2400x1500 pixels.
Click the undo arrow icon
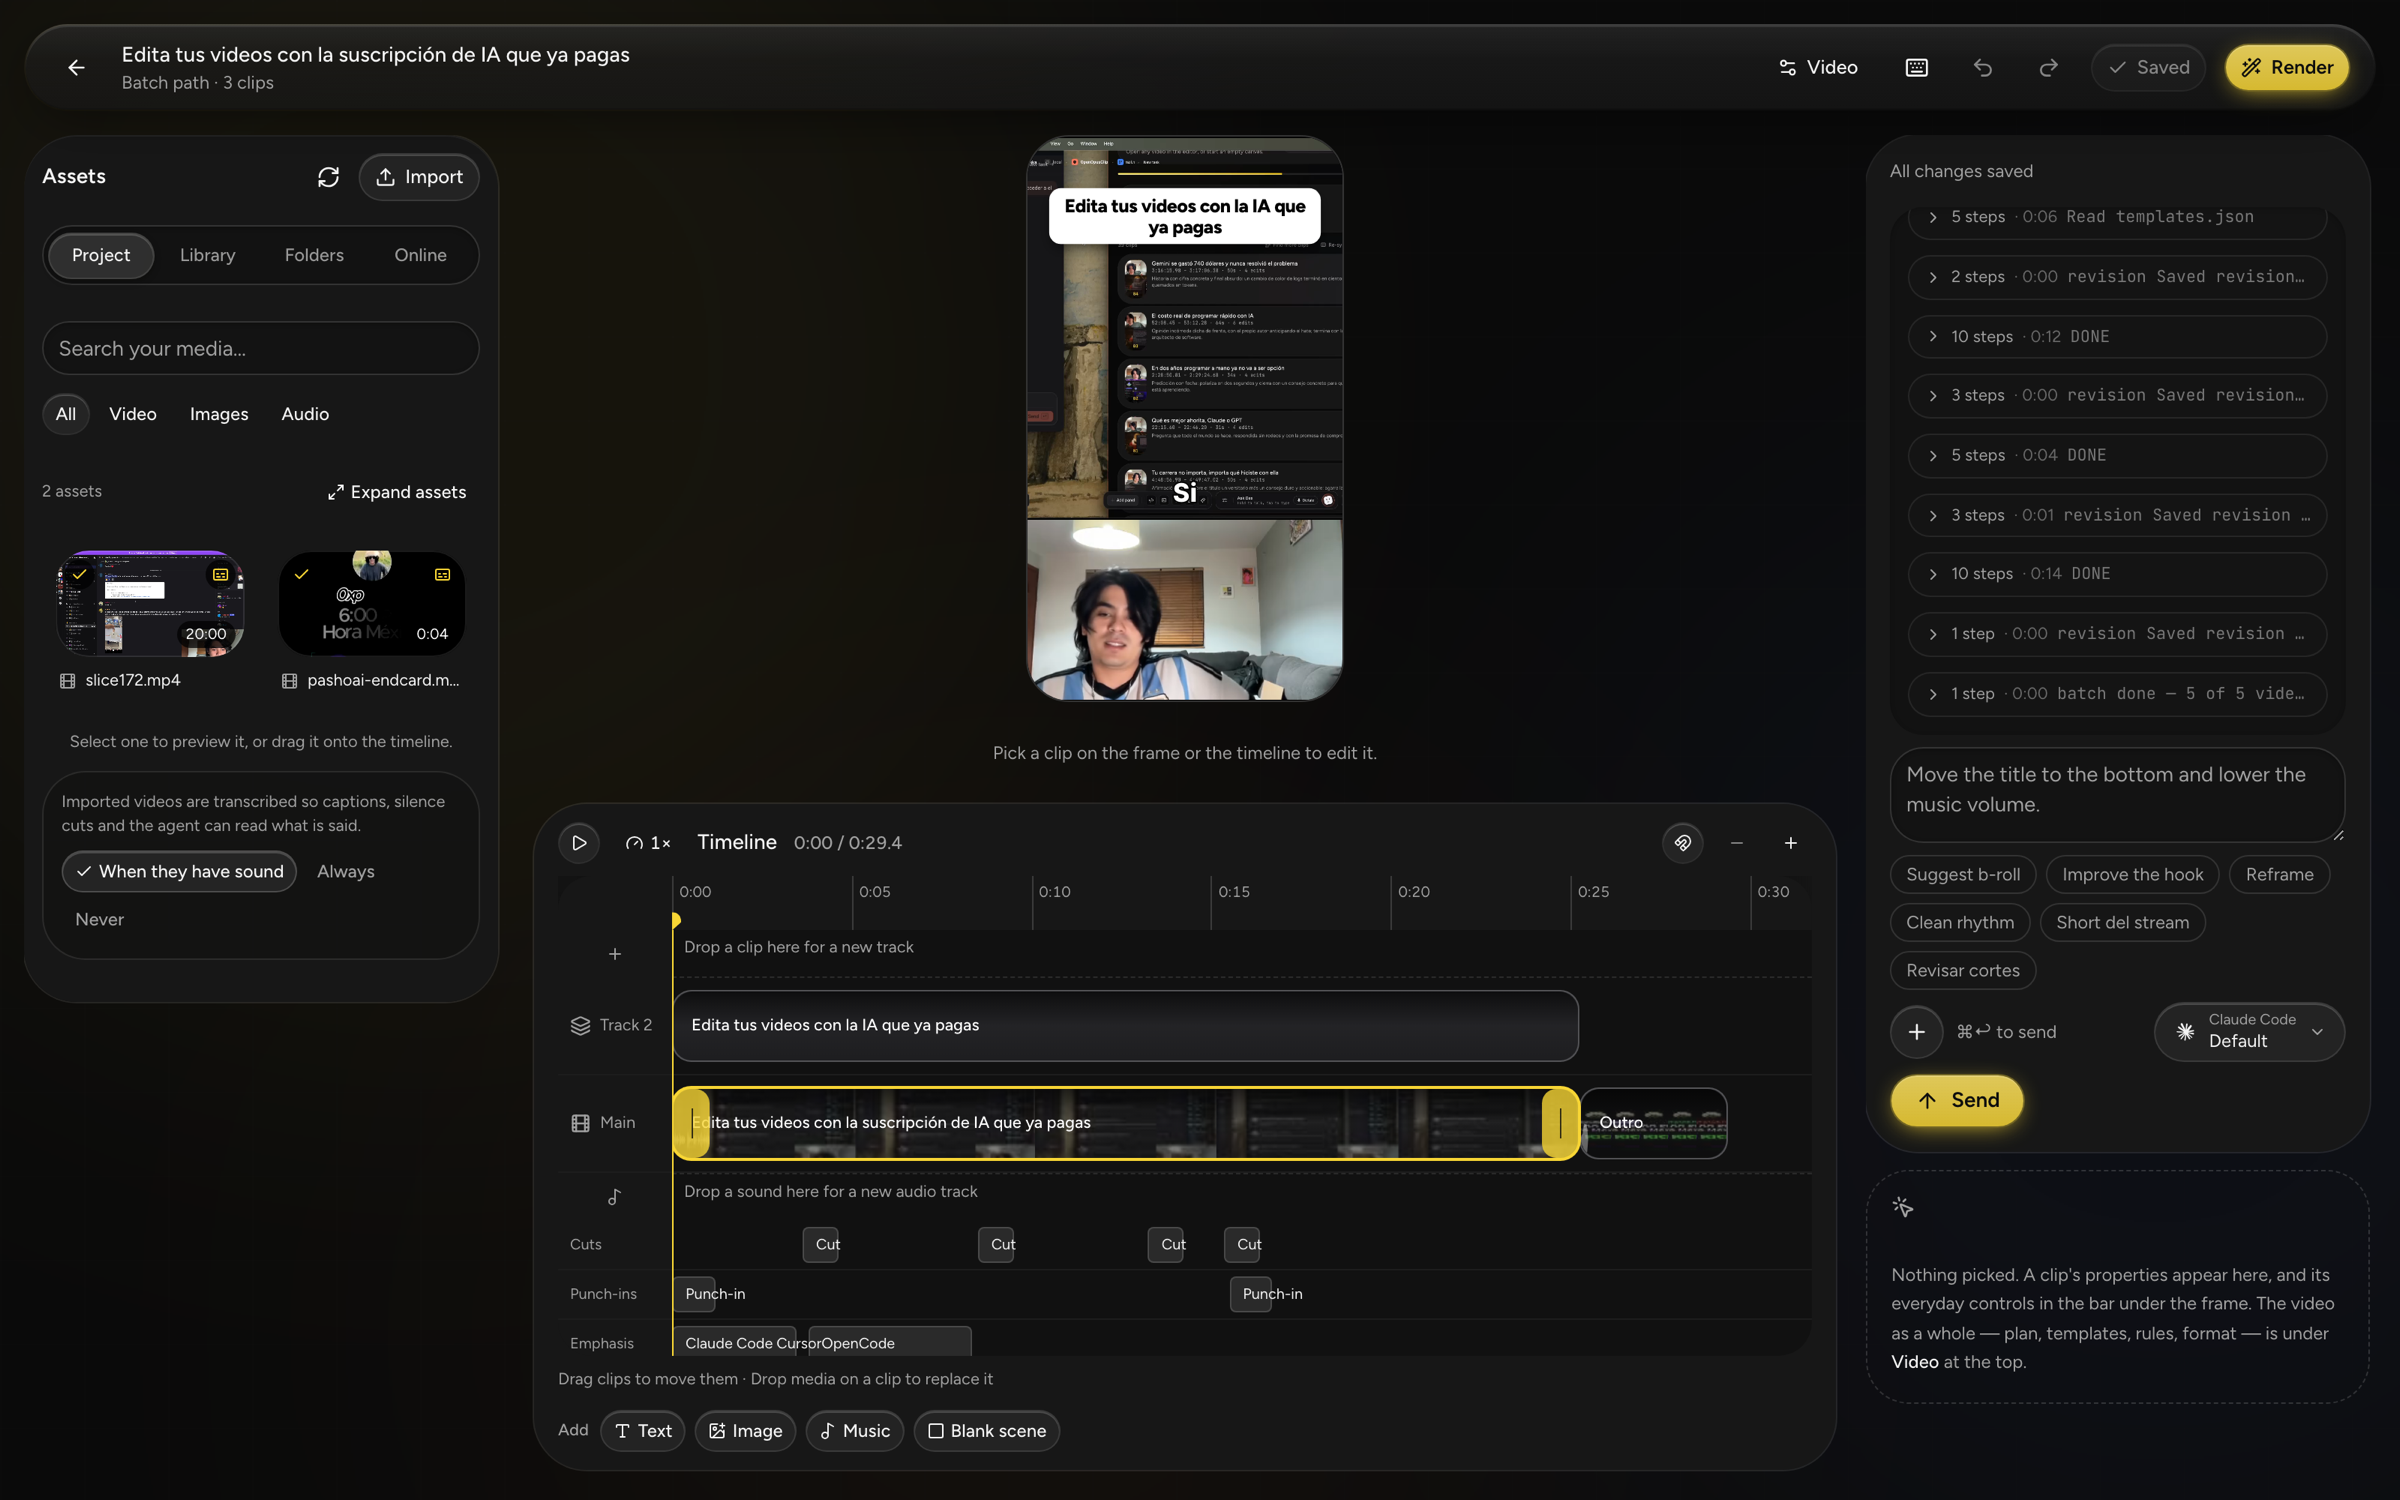coord(1982,67)
